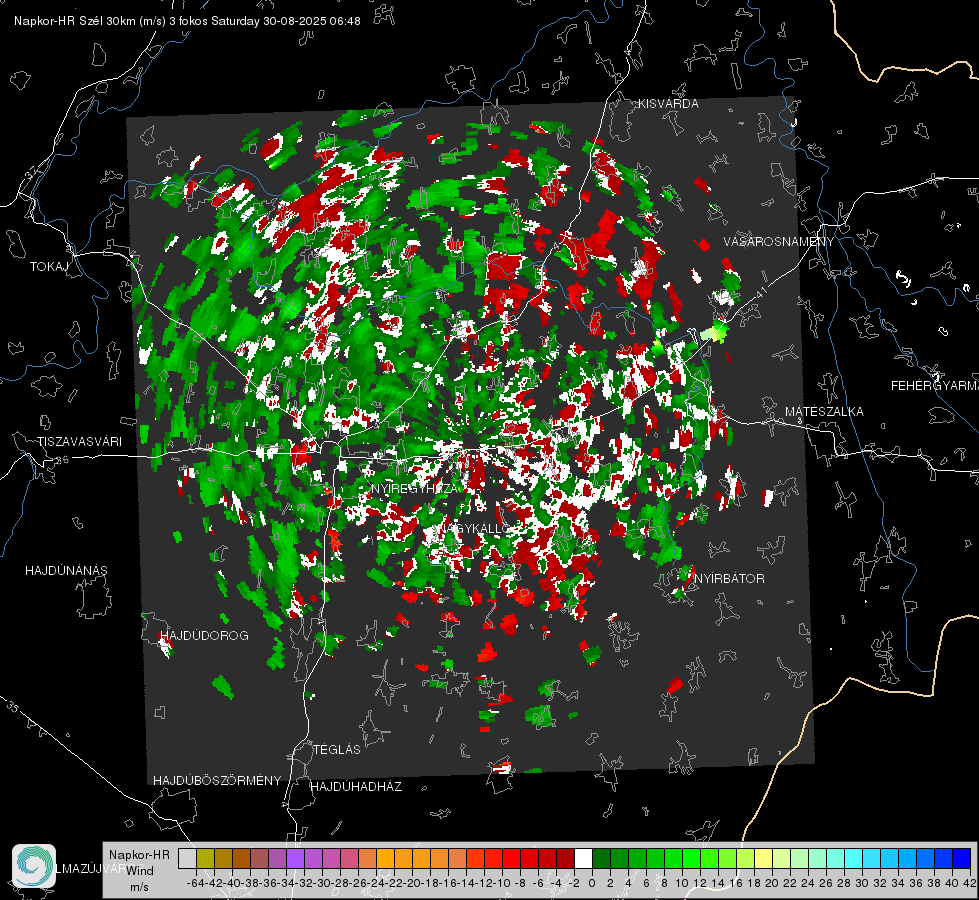The width and height of the screenshot is (979, 900).
Task: Click the NYÍRBÁTOR town label
Action: pyautogui.click(x=729, y=579)
